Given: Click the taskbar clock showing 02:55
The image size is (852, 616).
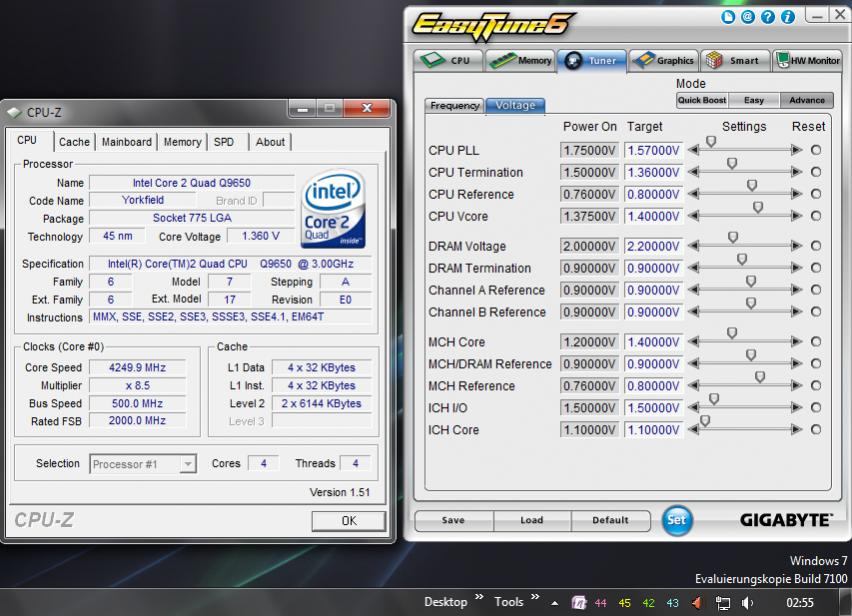Looking at the screenshot, I should (x=800, y=602).
